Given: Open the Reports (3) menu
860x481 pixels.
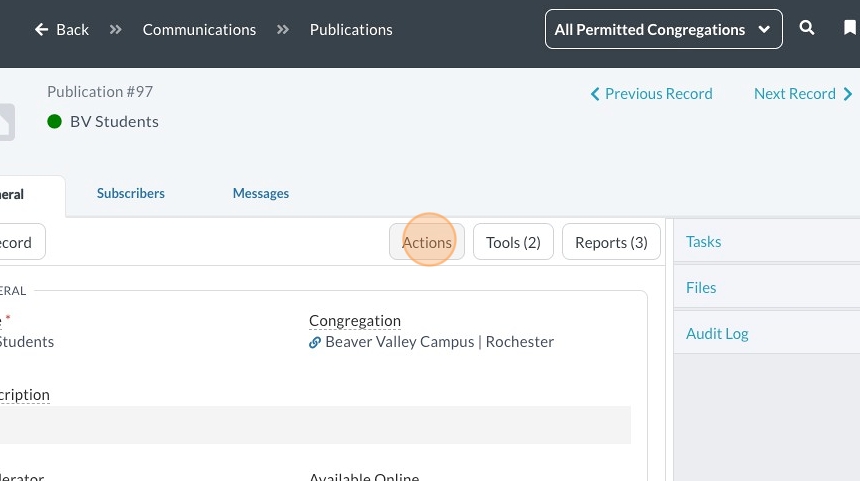Looking at the screenshot, I should click(611, 242).
